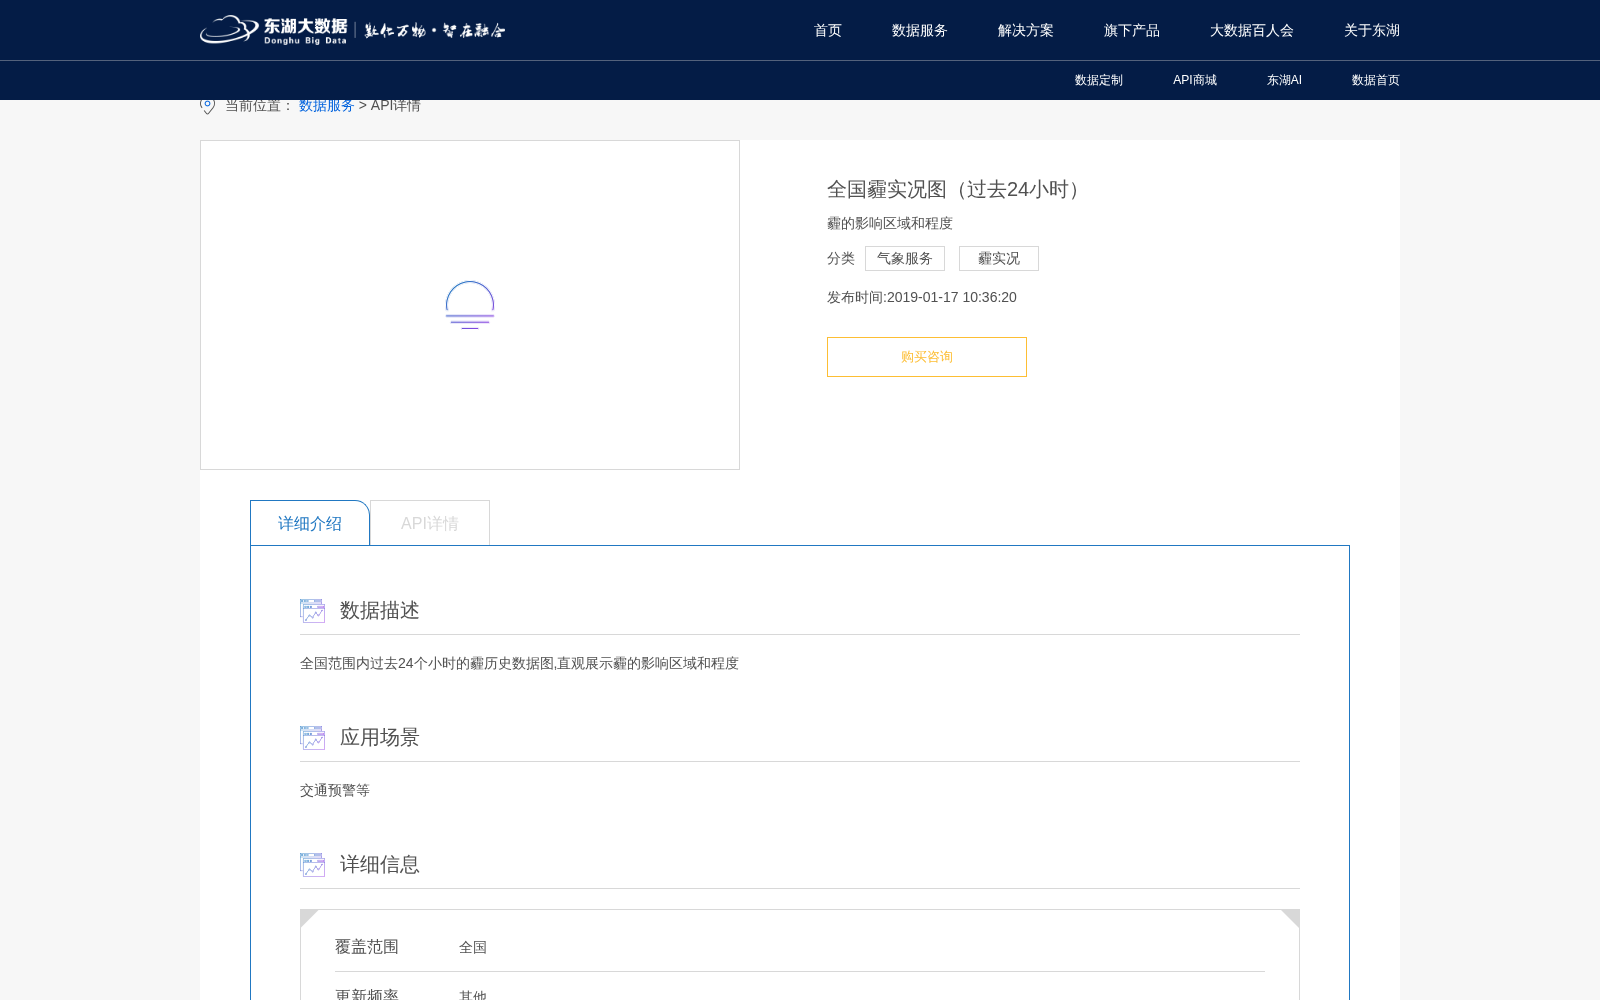Click the loading image placeholder icon
This screenshot has height=1000, width=1600.
coord(470,305)
